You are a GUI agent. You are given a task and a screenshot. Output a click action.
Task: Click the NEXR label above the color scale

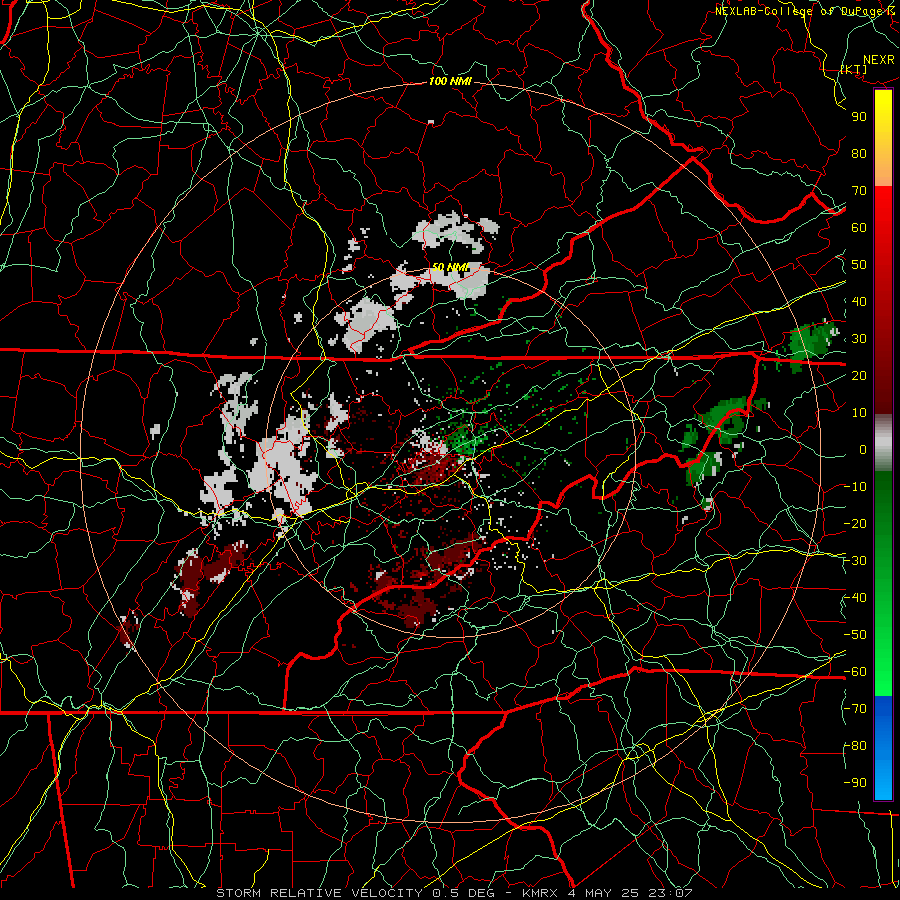tap(879, 60)
